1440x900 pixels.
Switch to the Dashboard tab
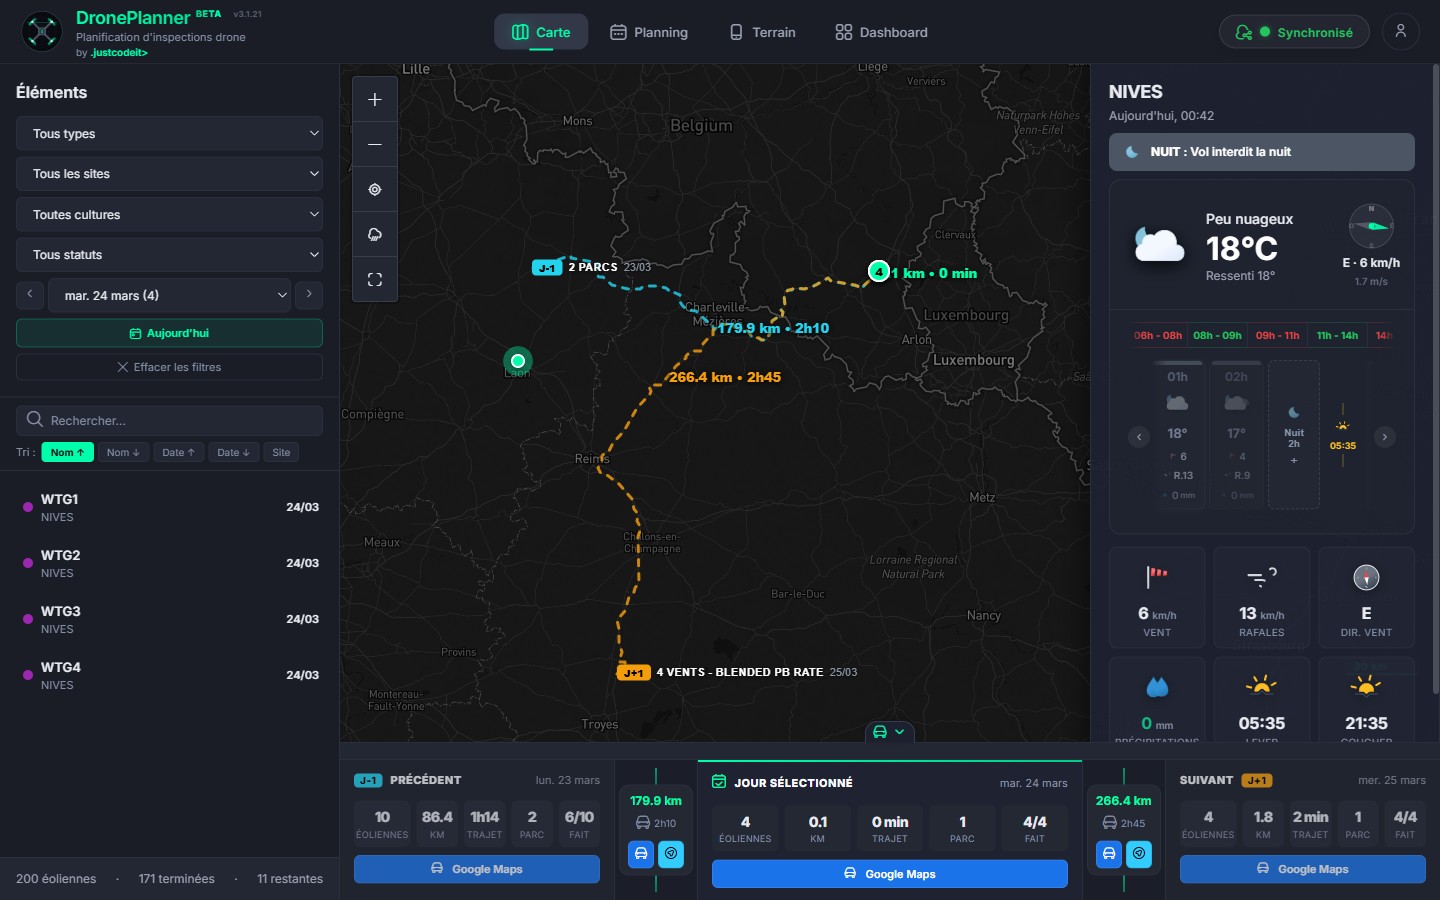(882, 32)
